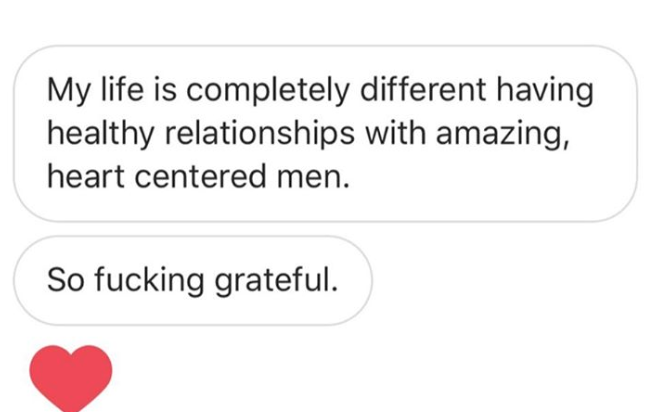Click empty space right of second bubble
Image resolution: width=646 pixels, height=412 pixels.
[507, 281]
